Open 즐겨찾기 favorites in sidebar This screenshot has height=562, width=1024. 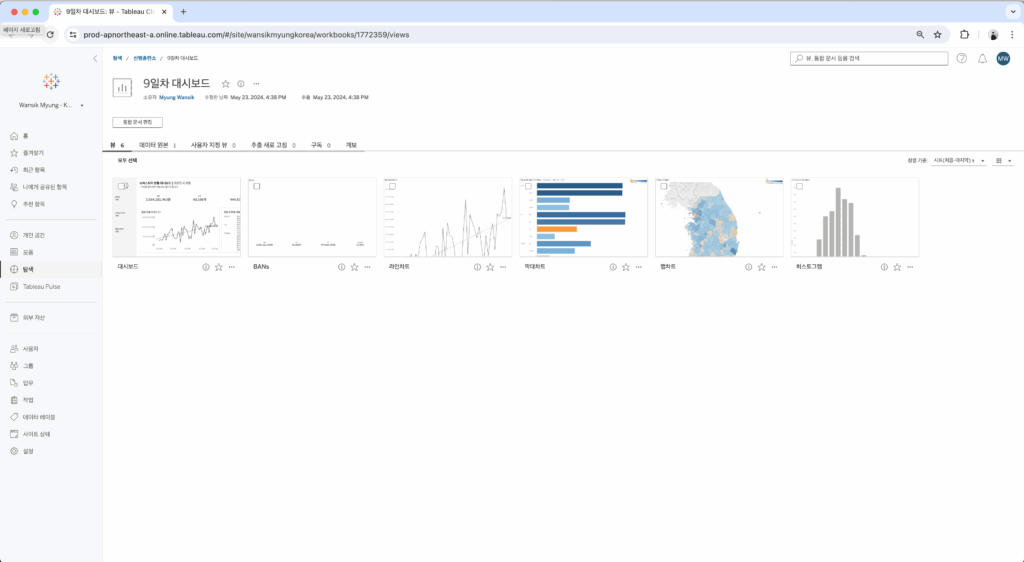point(34,153)
